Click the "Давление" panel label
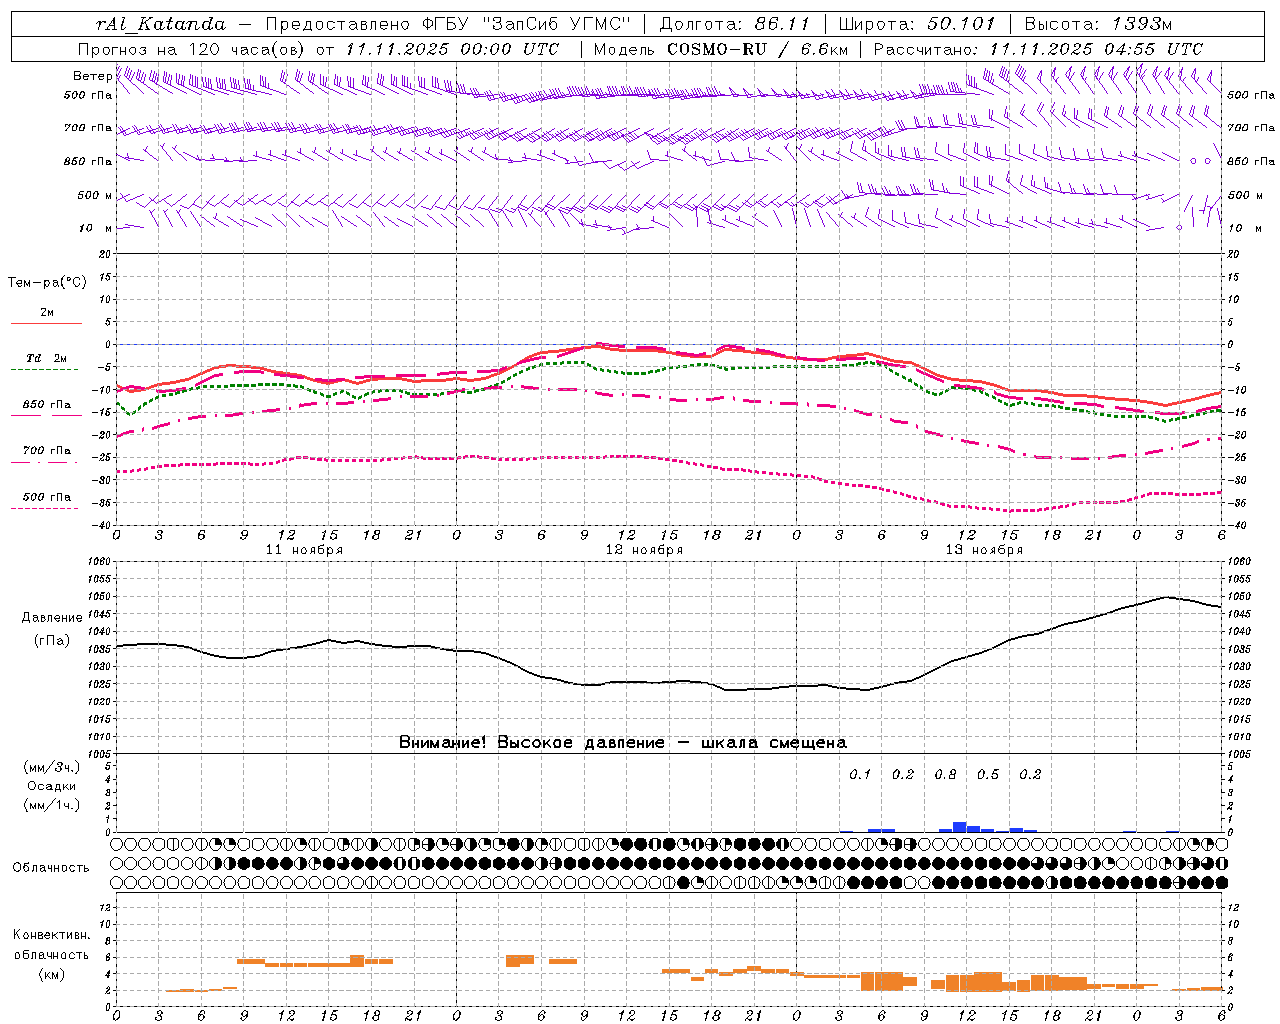Screen dimensions: 1280x1024 (x=52, y=618)
